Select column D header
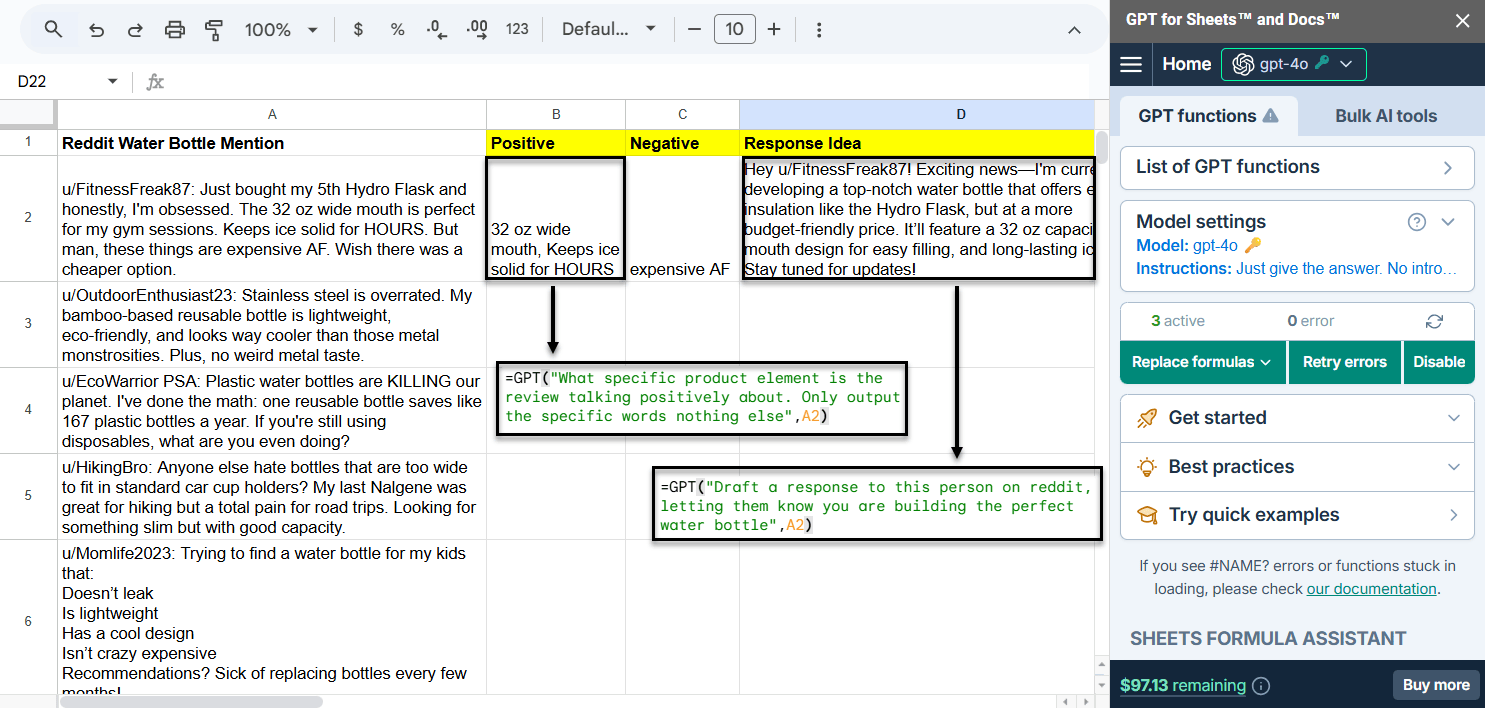This screenshot has width=1485, height=708. coord(917,114)
